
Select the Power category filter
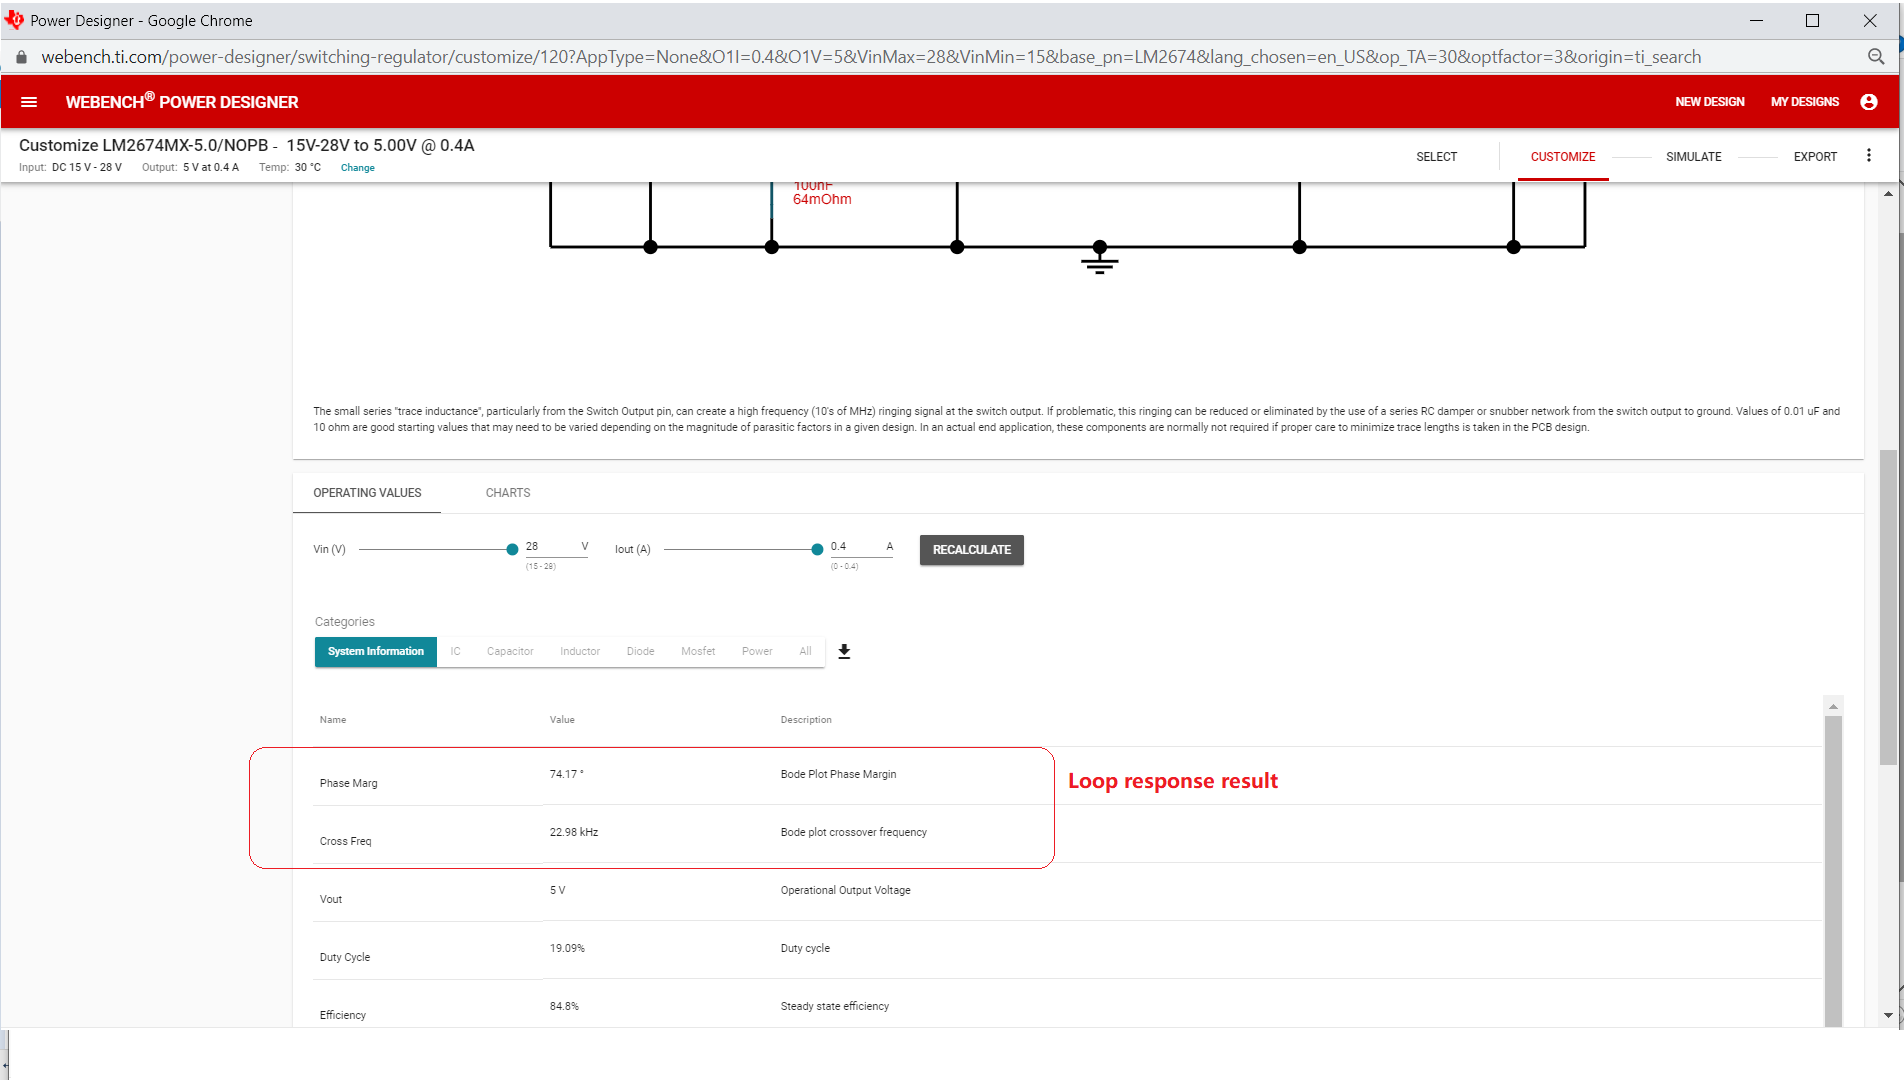pyautogui.click(x=757, y=651)
